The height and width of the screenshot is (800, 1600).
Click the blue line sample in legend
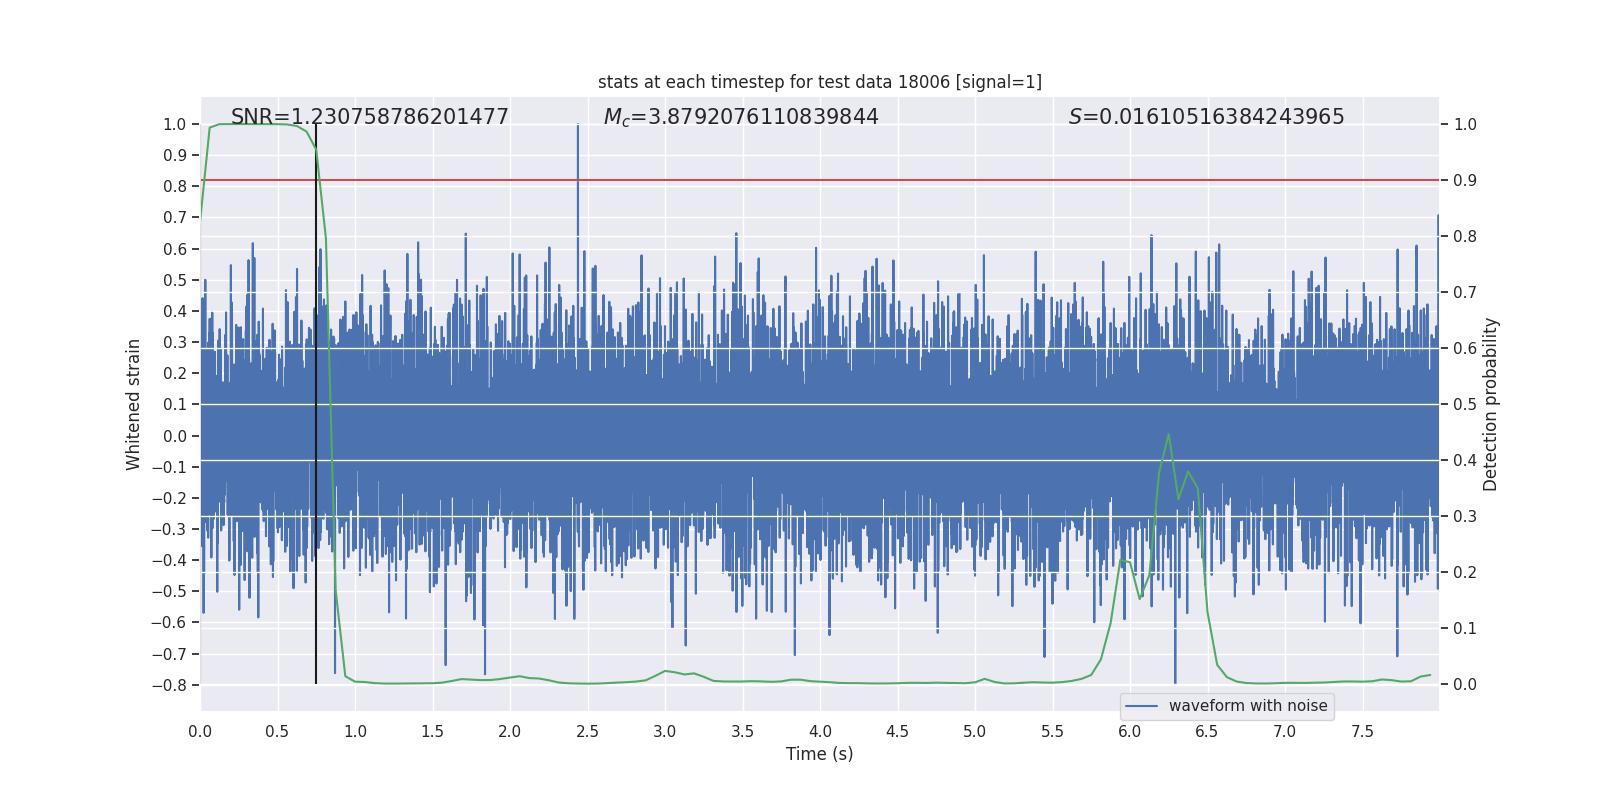(x=1141, y=706)
